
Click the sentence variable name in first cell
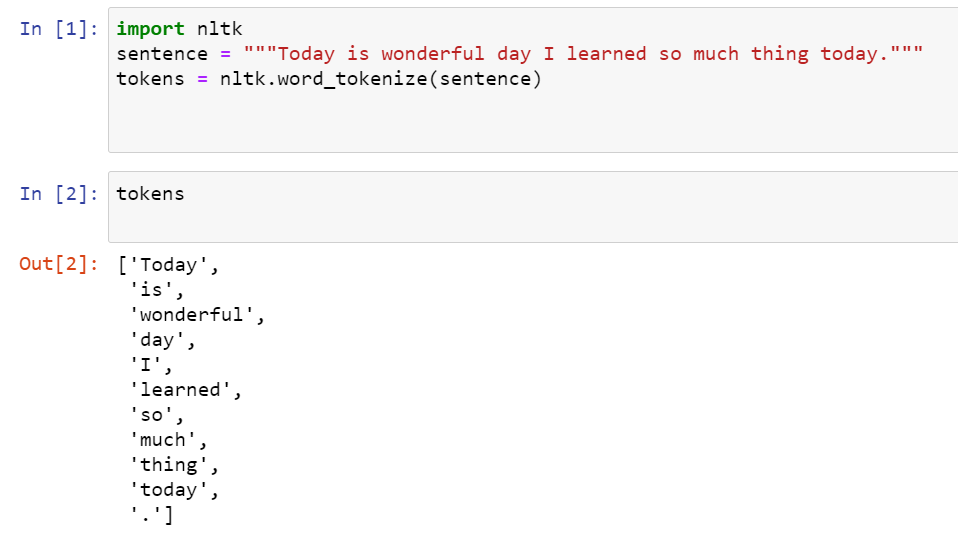click(162, 54)
